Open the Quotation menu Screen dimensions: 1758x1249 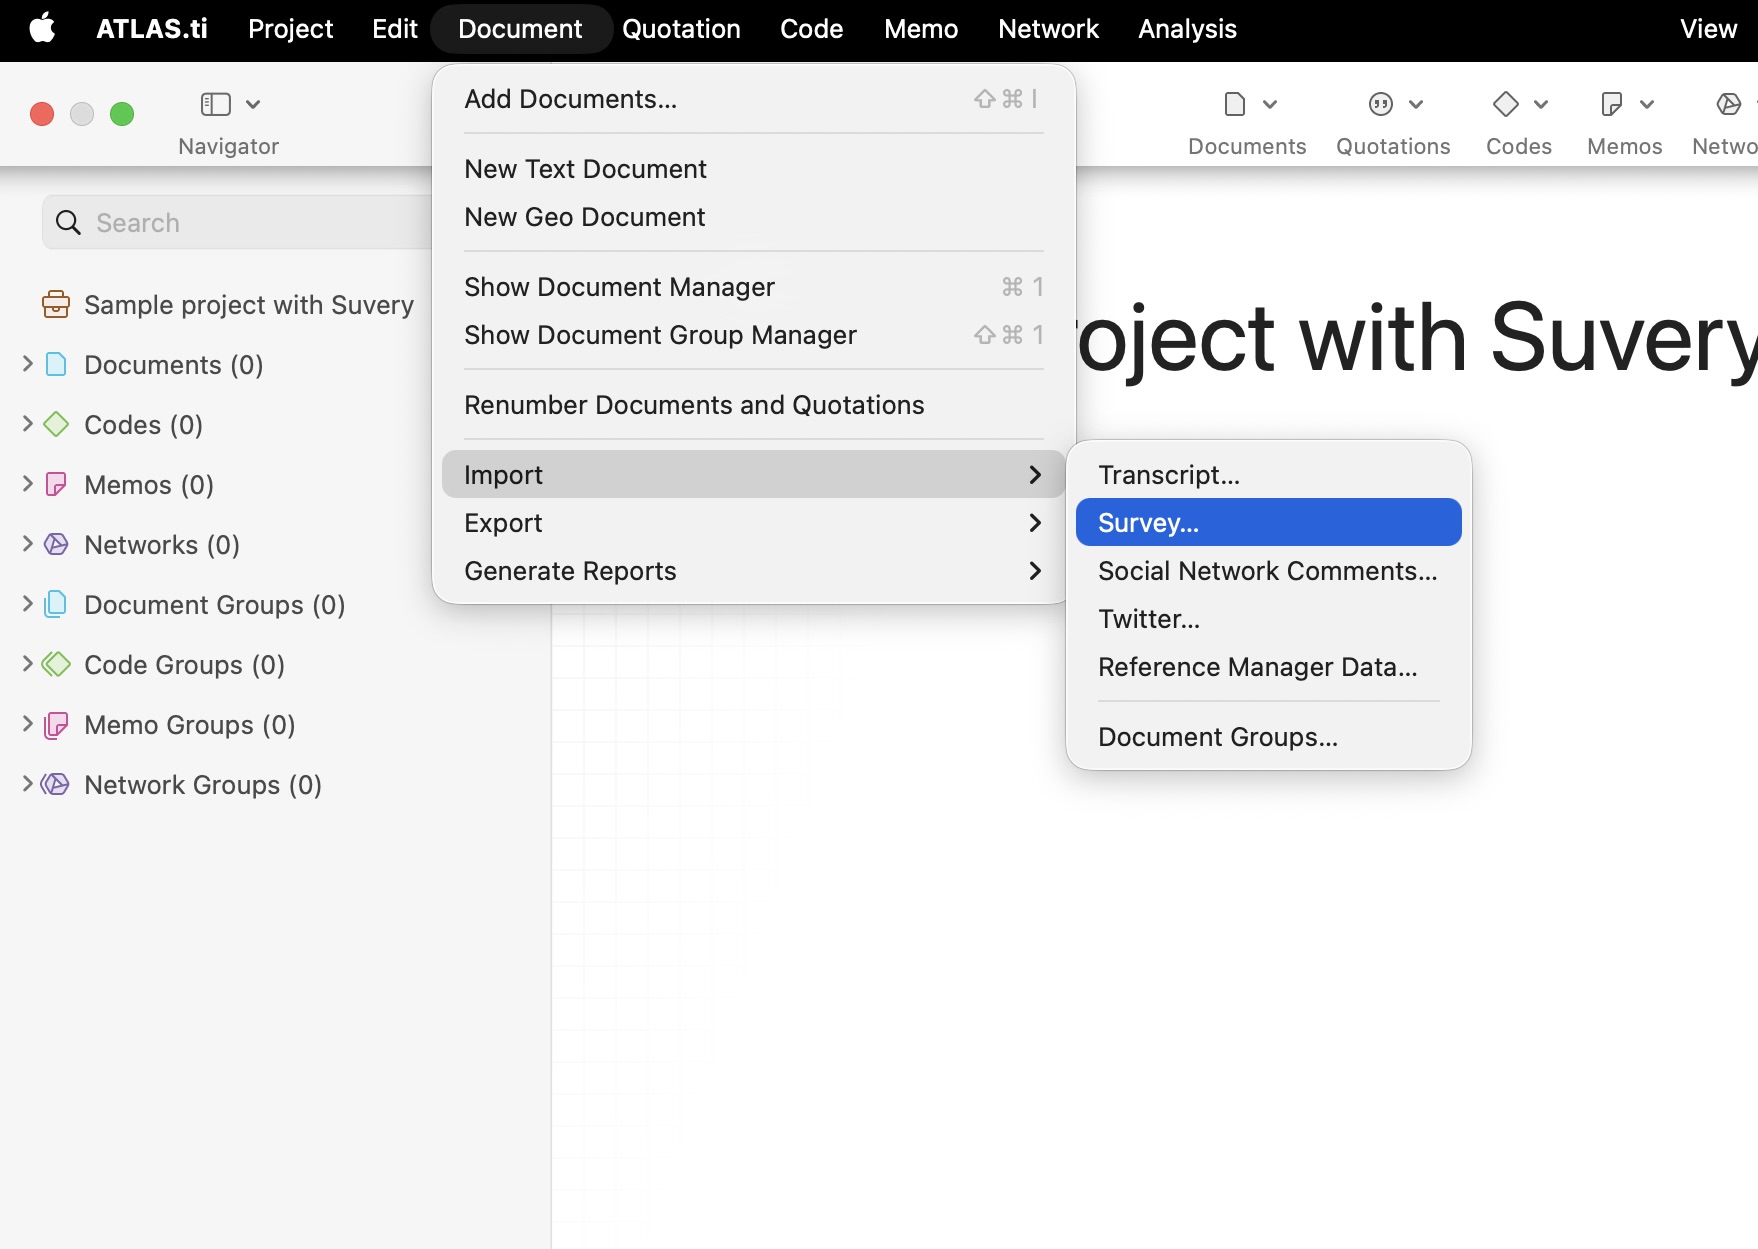[681, 28]
